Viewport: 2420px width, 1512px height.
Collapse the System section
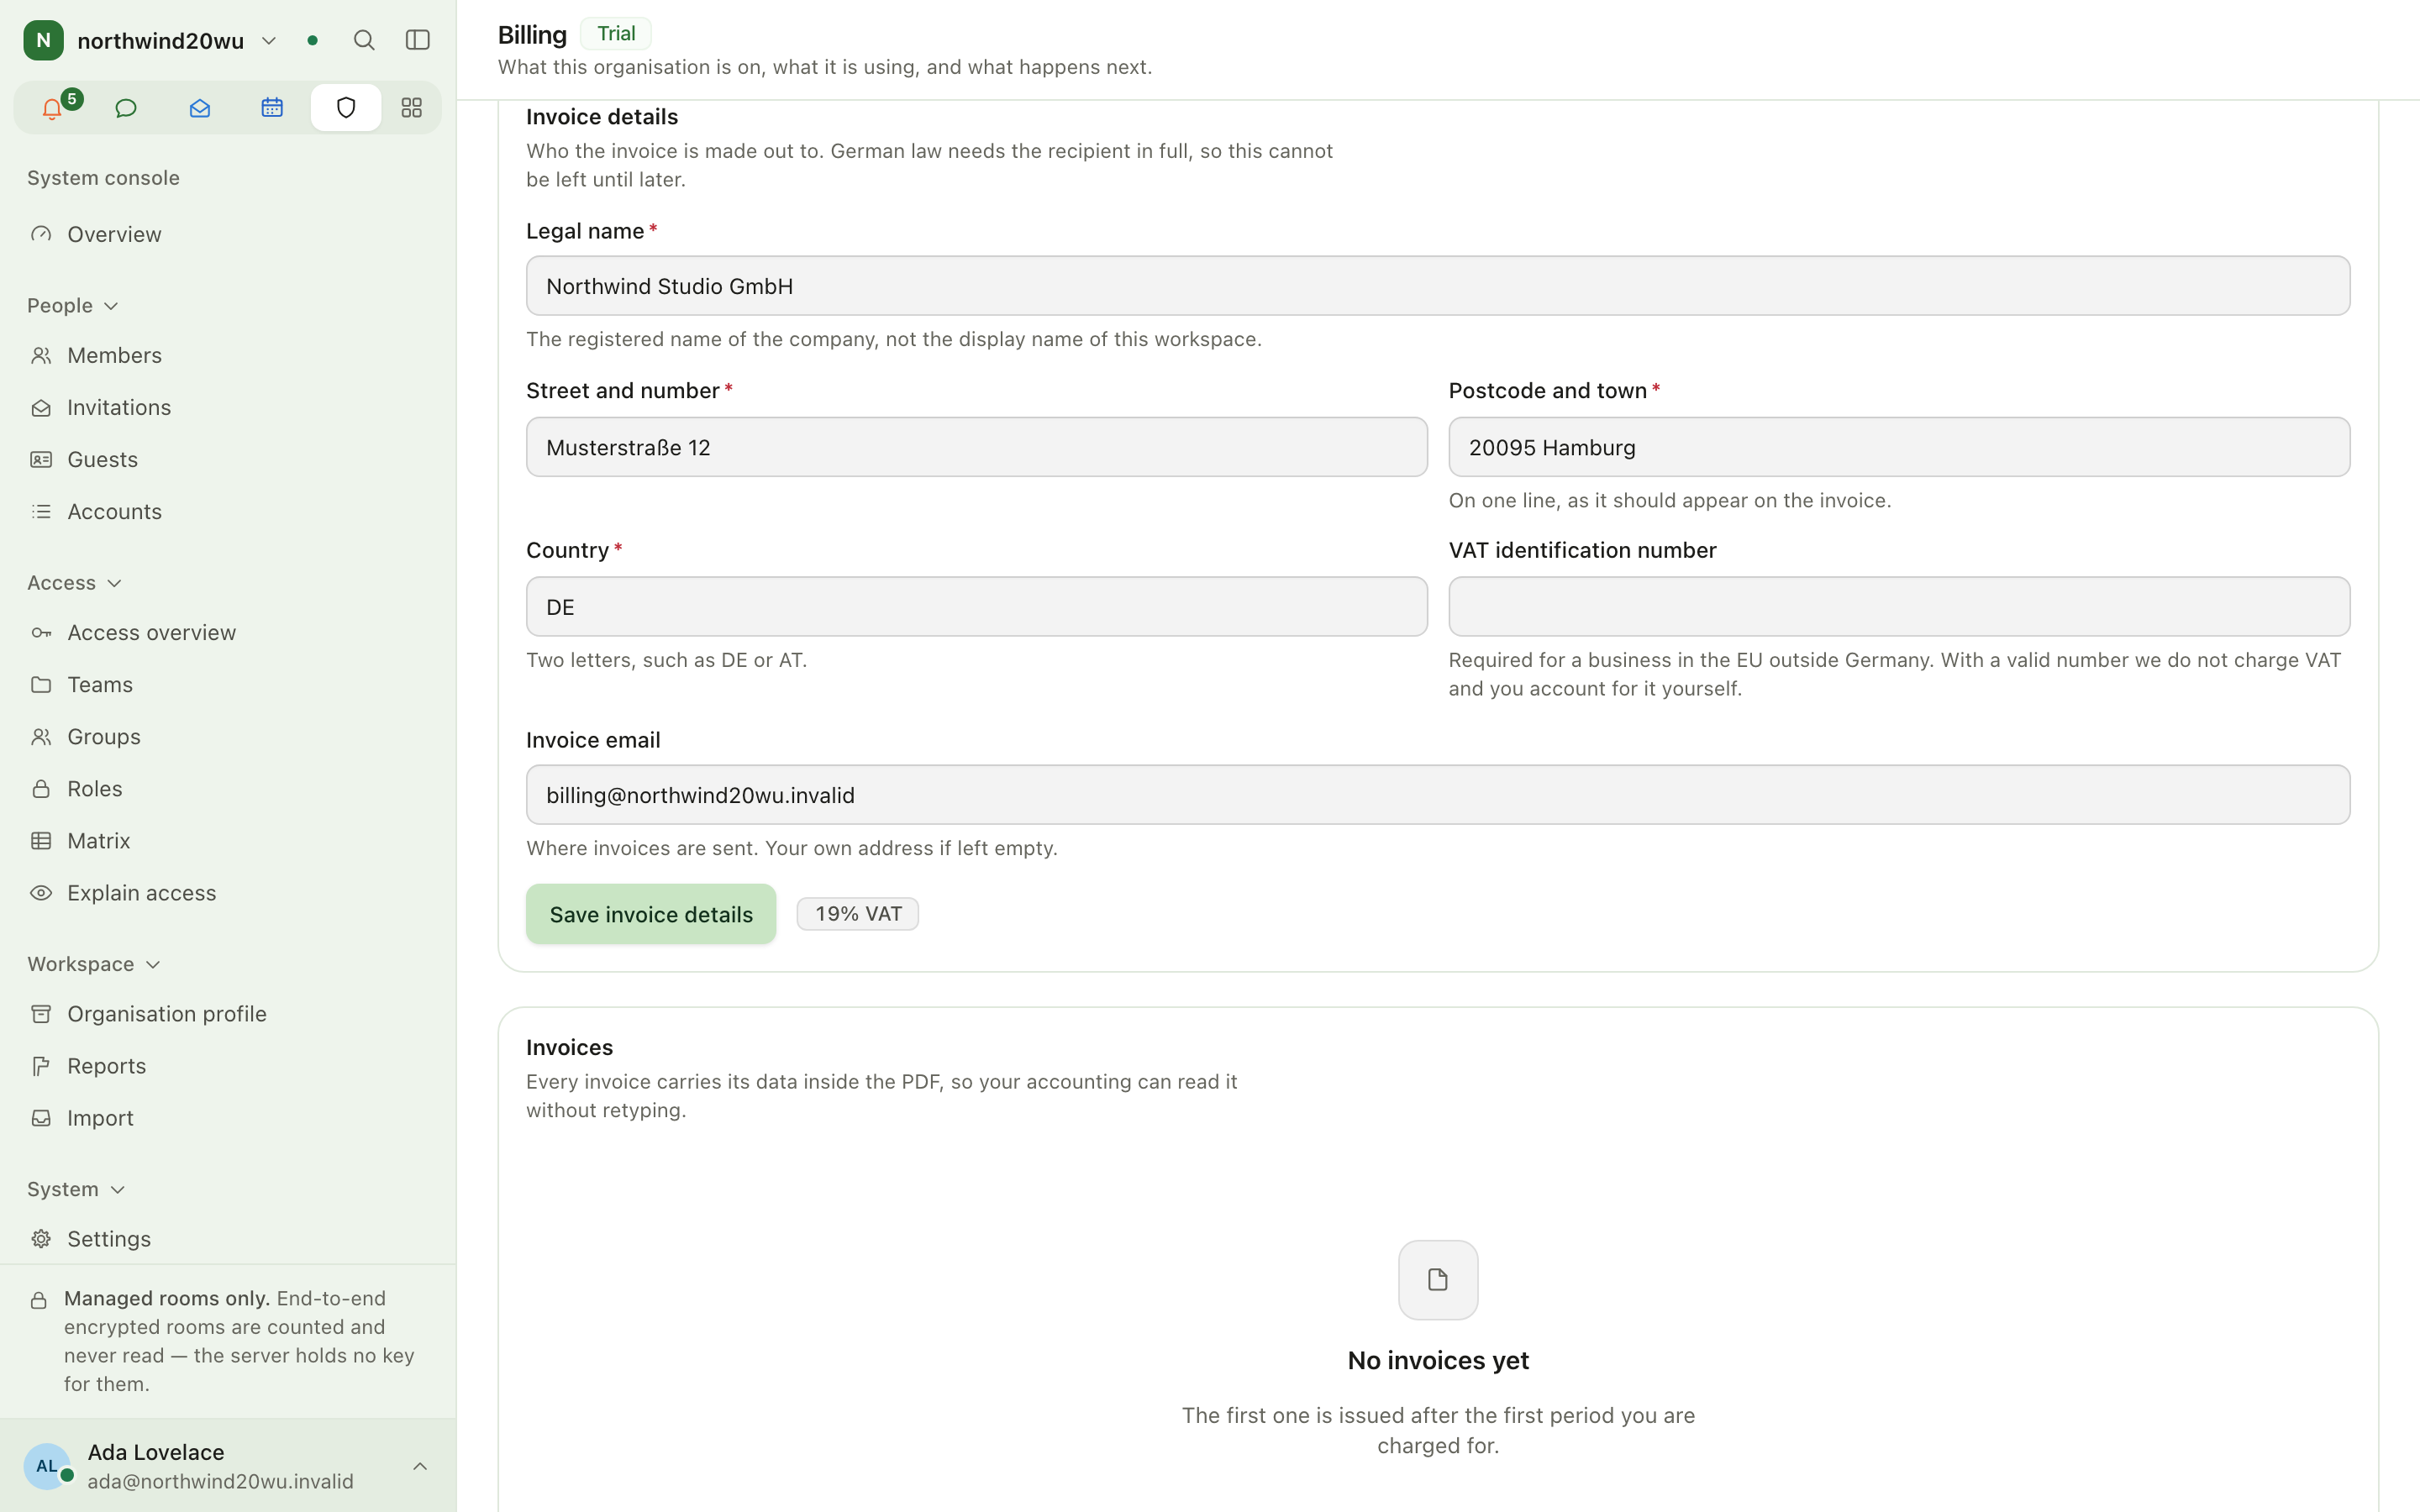coord(76,1189)
